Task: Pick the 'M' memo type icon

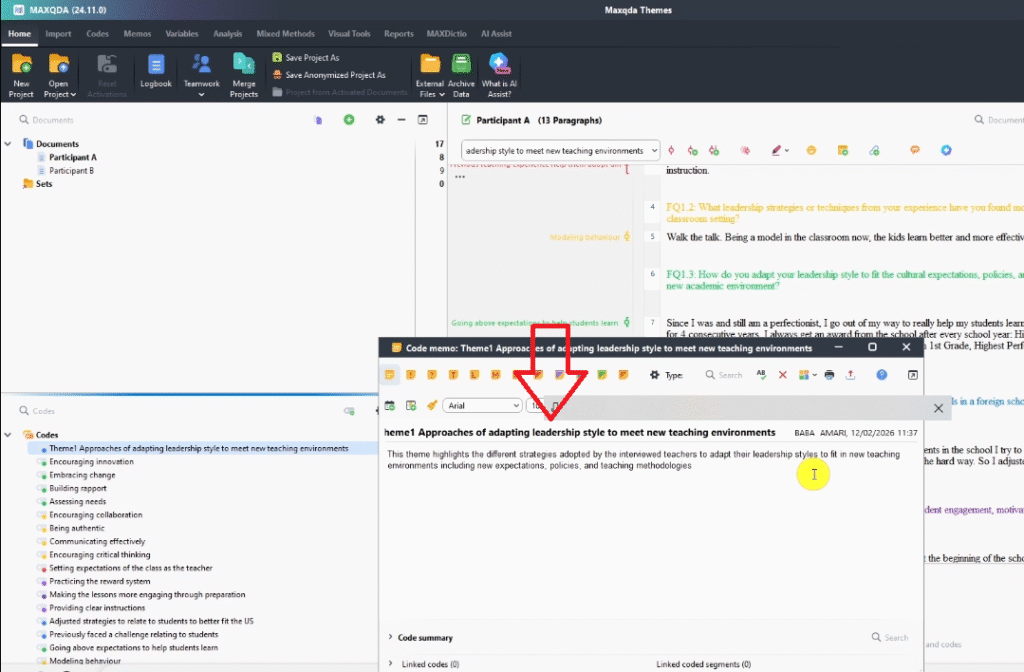Action: coord(496,375)
